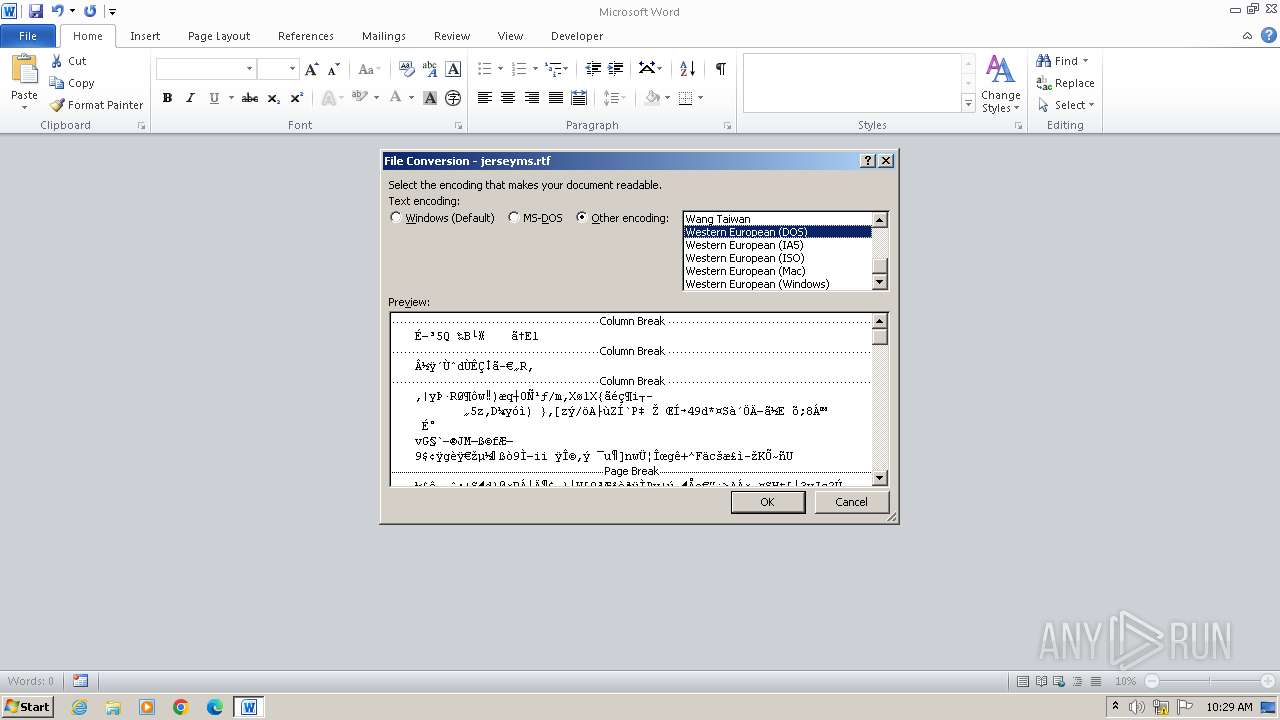Screen dimensions: 1280x720
Task: Apply Strikethrough formatting
Action: pyautogui.click(x=250, y=98)
